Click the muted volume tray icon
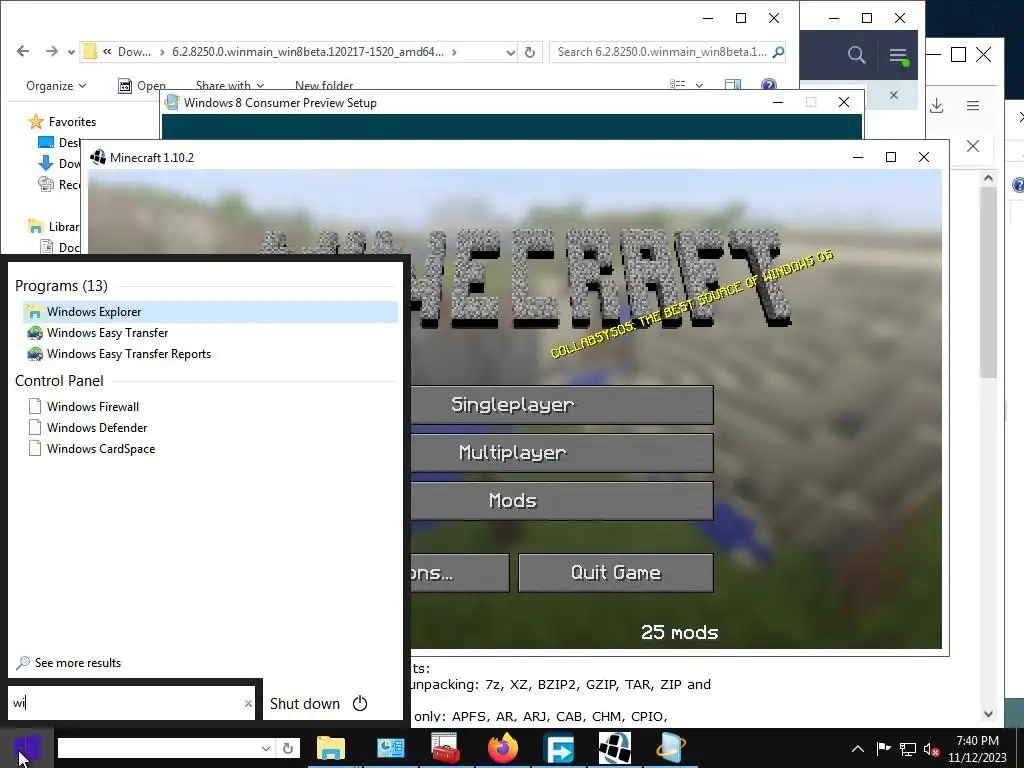 coord(931,749)
